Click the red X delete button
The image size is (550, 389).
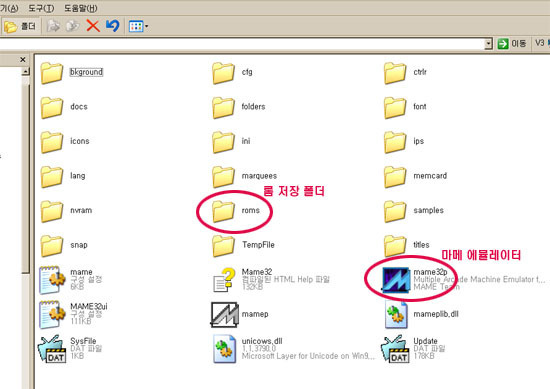(x=93, y=26)
